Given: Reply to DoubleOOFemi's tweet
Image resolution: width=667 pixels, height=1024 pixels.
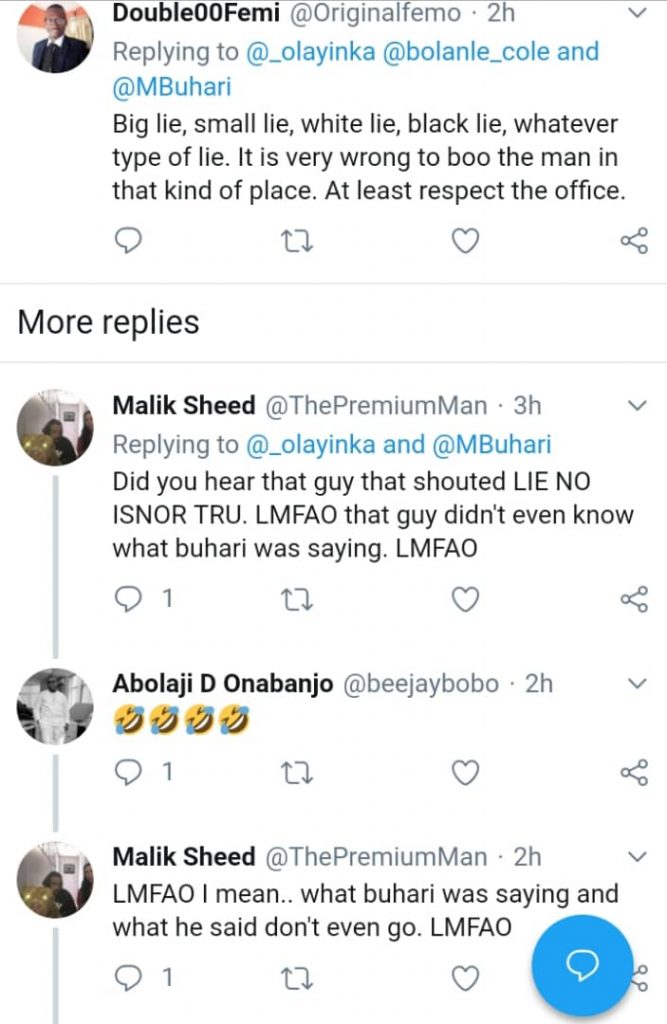Looking at the screenshot, I should click(129, 240).
